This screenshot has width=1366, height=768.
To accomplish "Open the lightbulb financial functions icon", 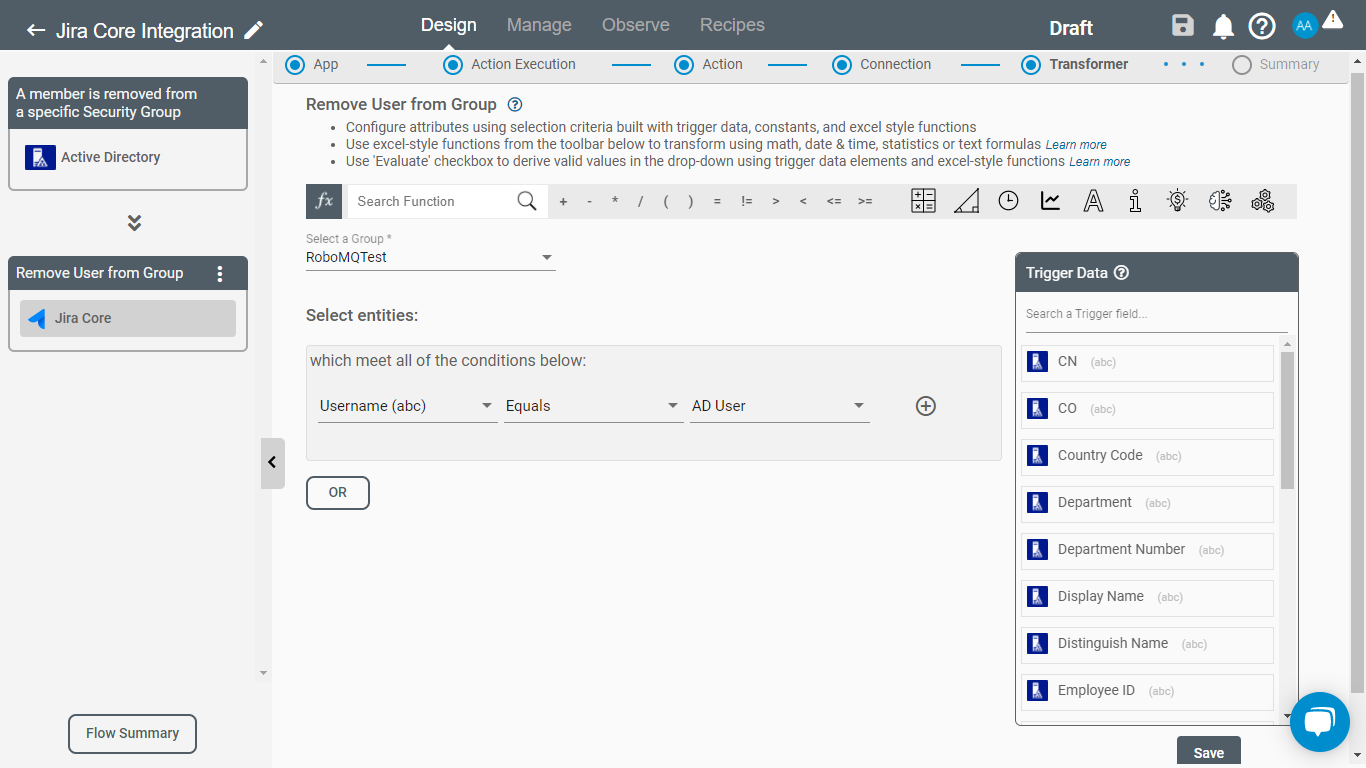I will [1178, 201].
